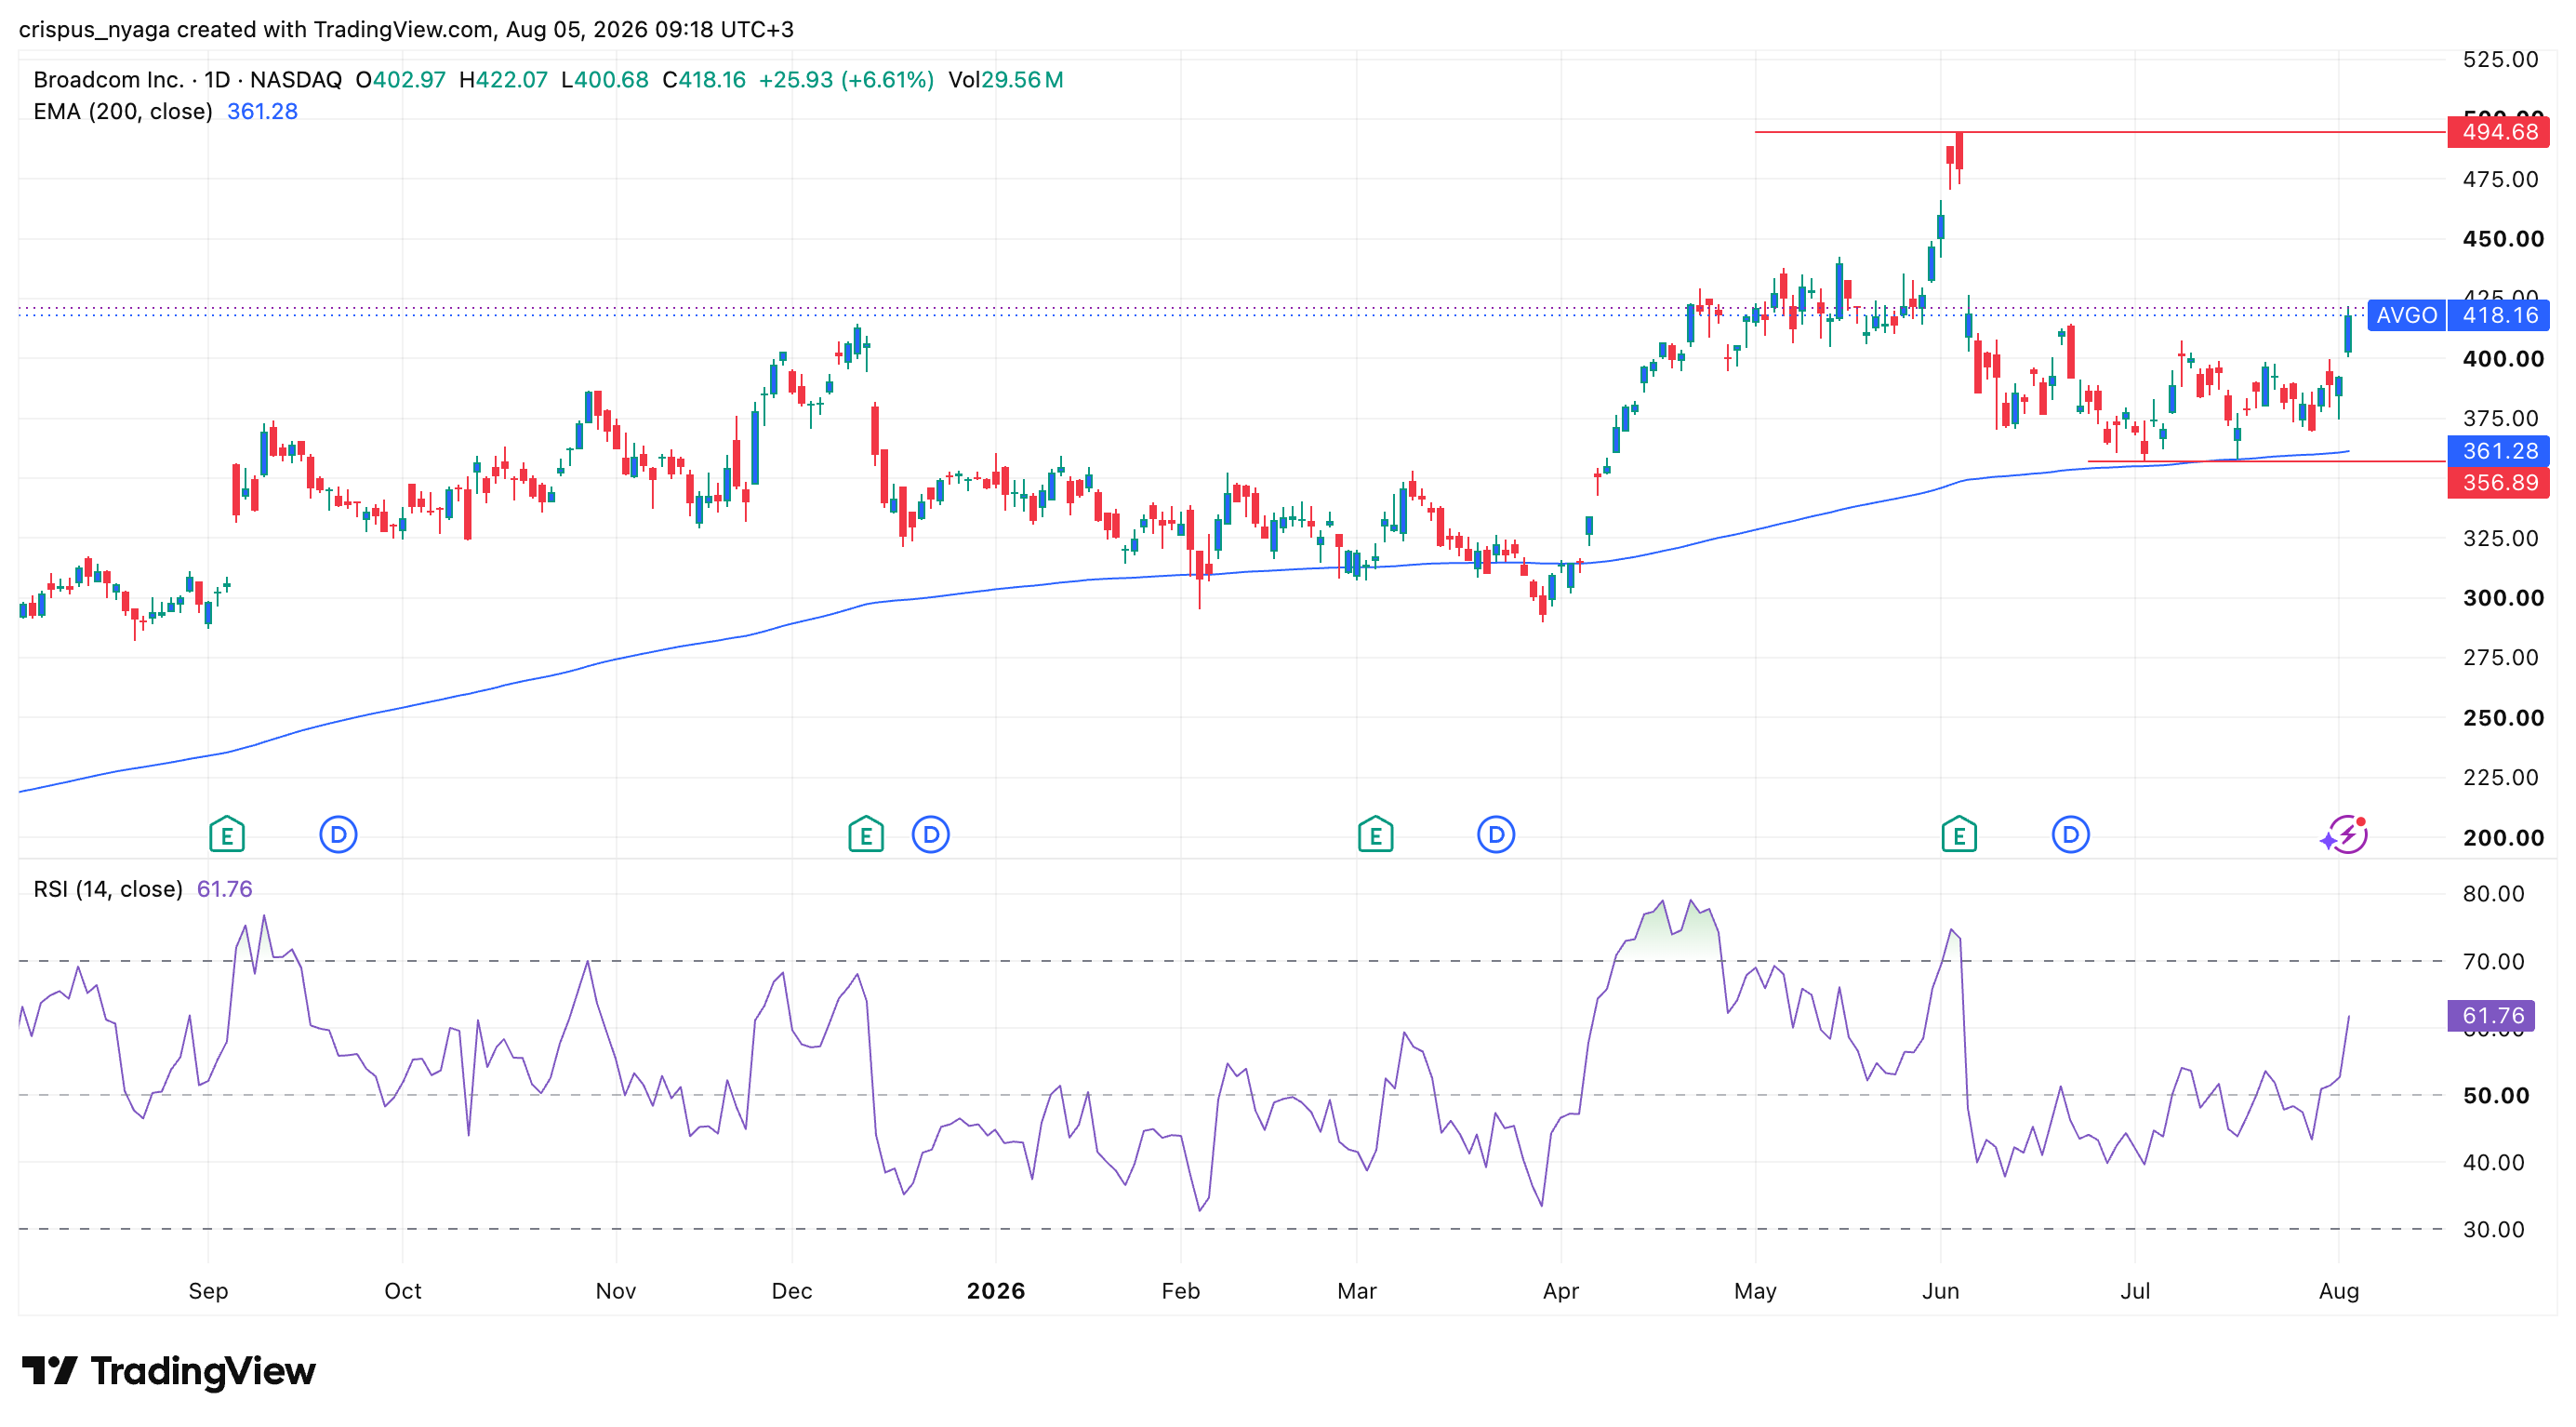Click the low price L400.68

click(x=605, y=80)
